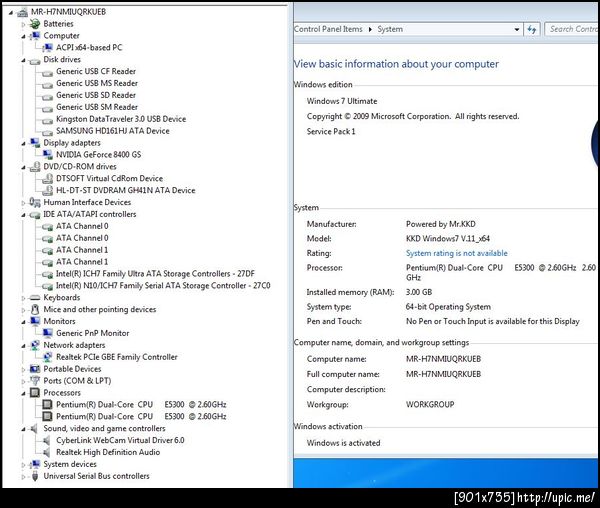The height and width of the screenshot is (508, 600).
Task: Click the KKD Windows7 V.11_x64 model value
Action: click(448, 239)
